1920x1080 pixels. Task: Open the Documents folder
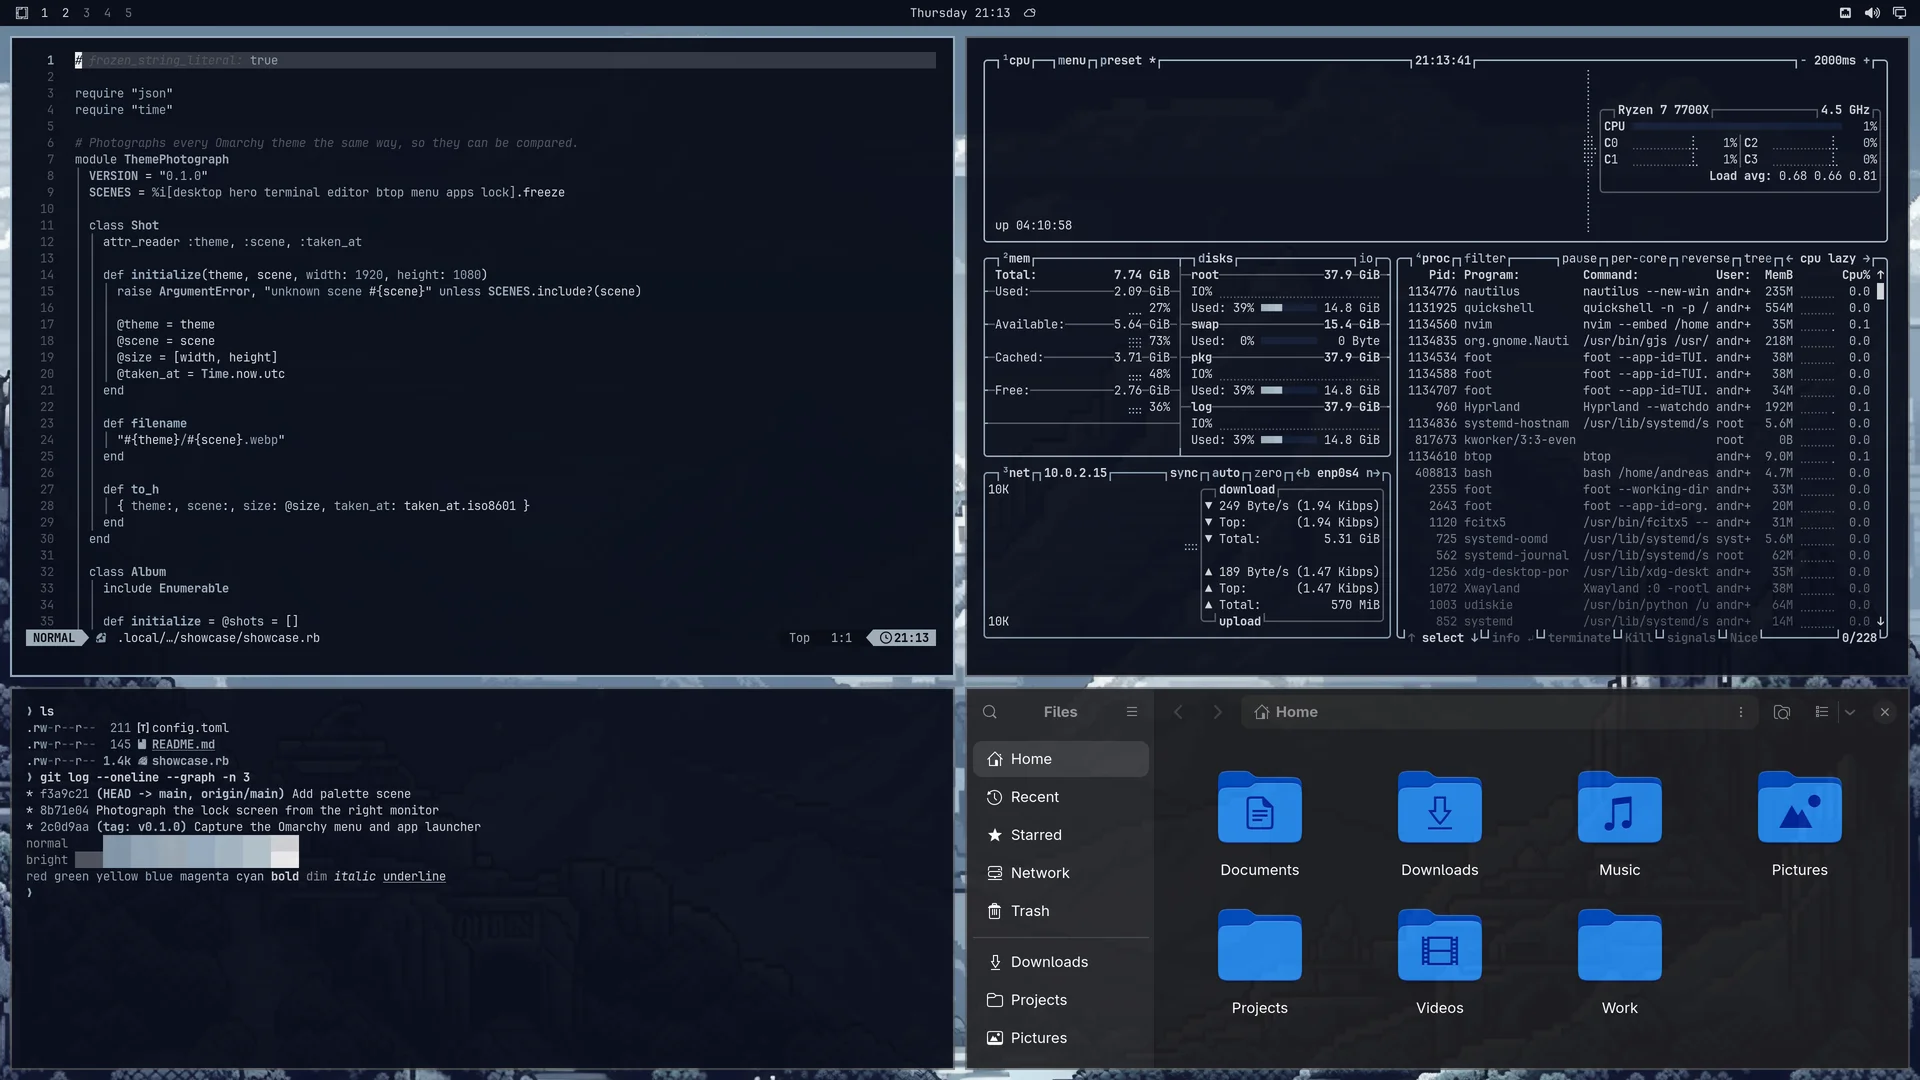click(x=1259, y=825)
